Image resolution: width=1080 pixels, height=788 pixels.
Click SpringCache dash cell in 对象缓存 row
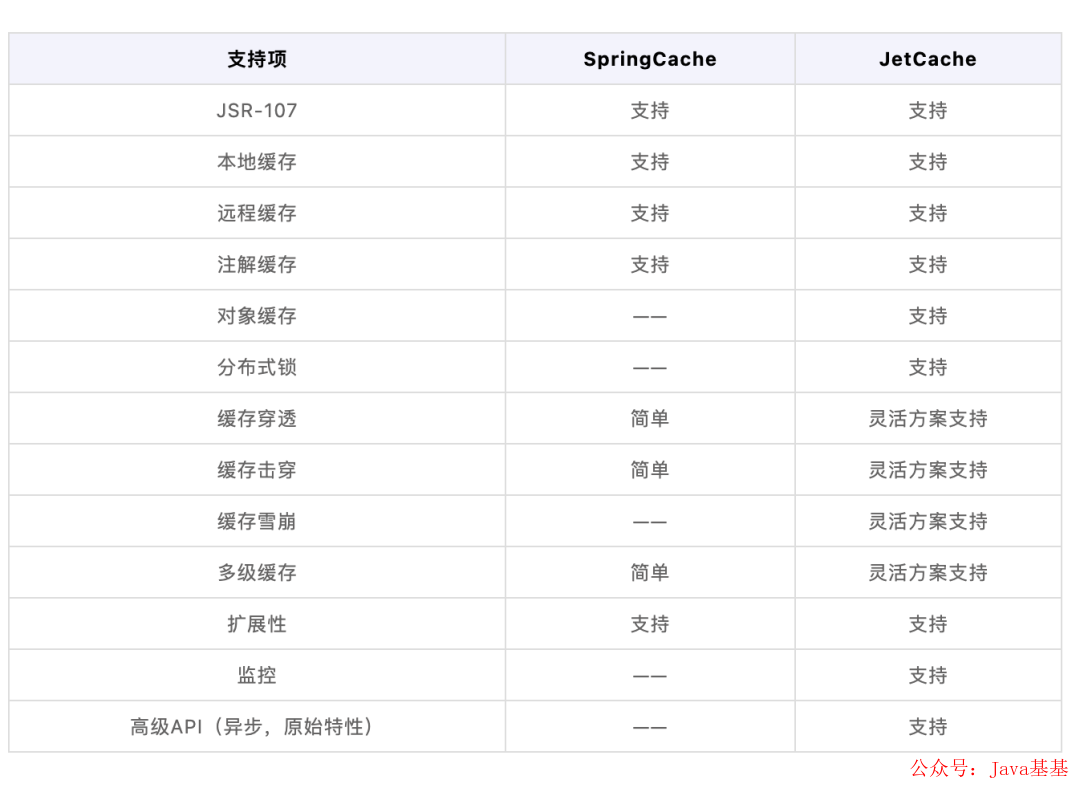click(650, 317)
